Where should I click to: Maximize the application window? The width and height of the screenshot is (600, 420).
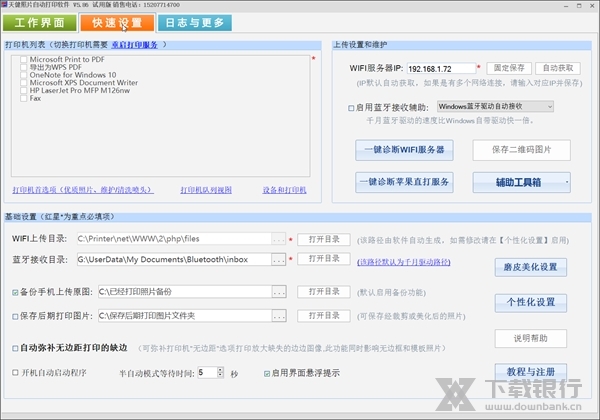pos(579,6)
